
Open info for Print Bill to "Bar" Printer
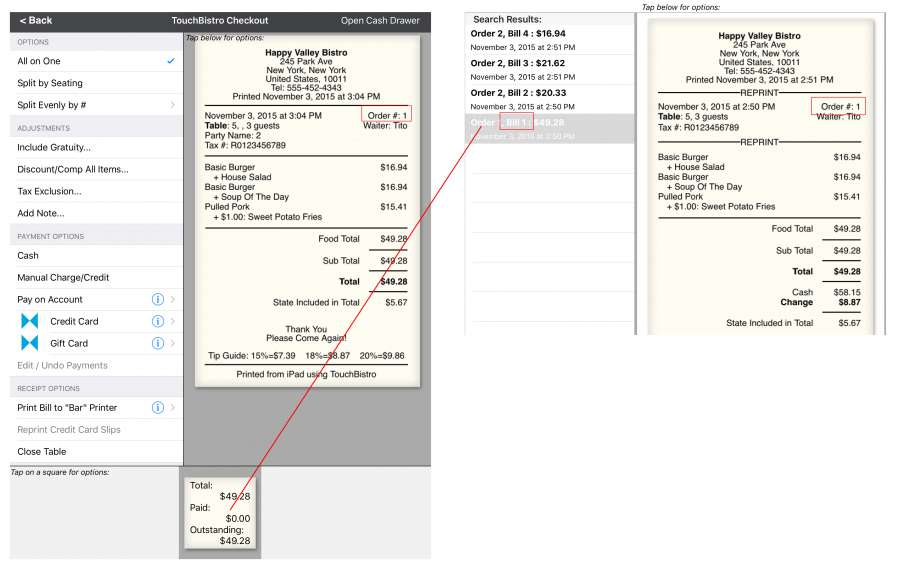(x=157, y=407)
